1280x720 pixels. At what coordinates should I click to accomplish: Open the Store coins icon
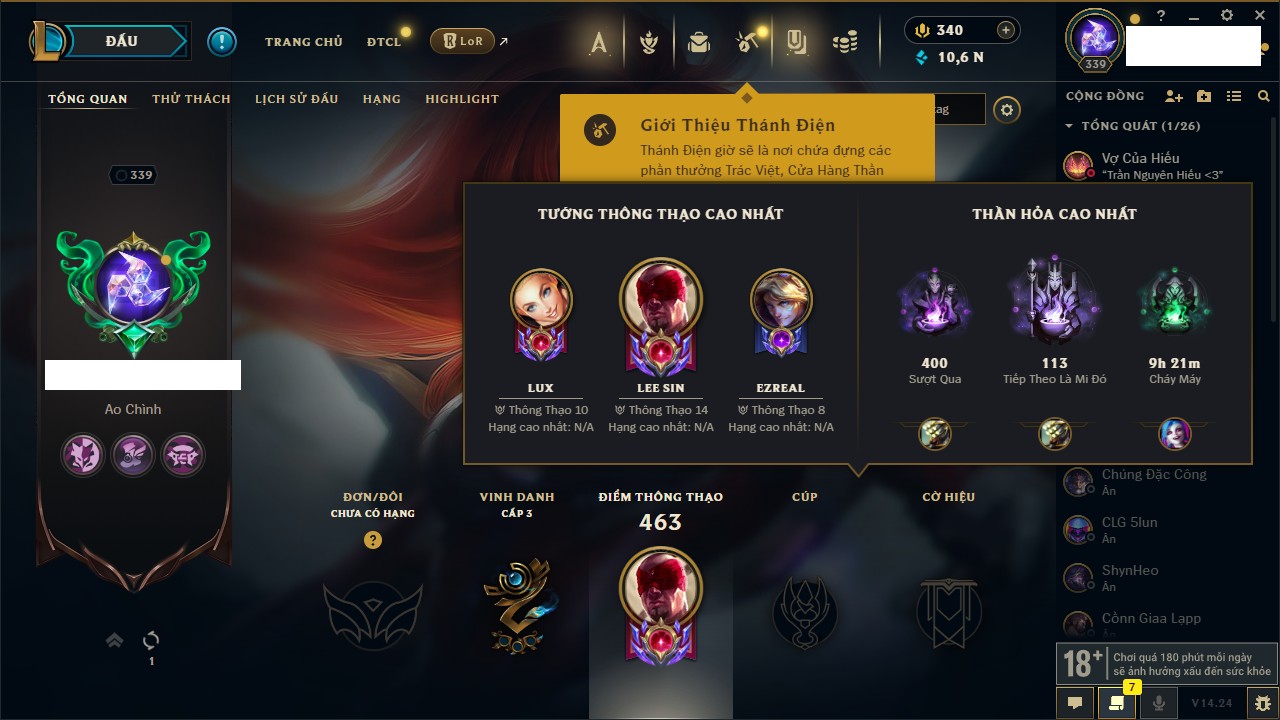(845, 42)
